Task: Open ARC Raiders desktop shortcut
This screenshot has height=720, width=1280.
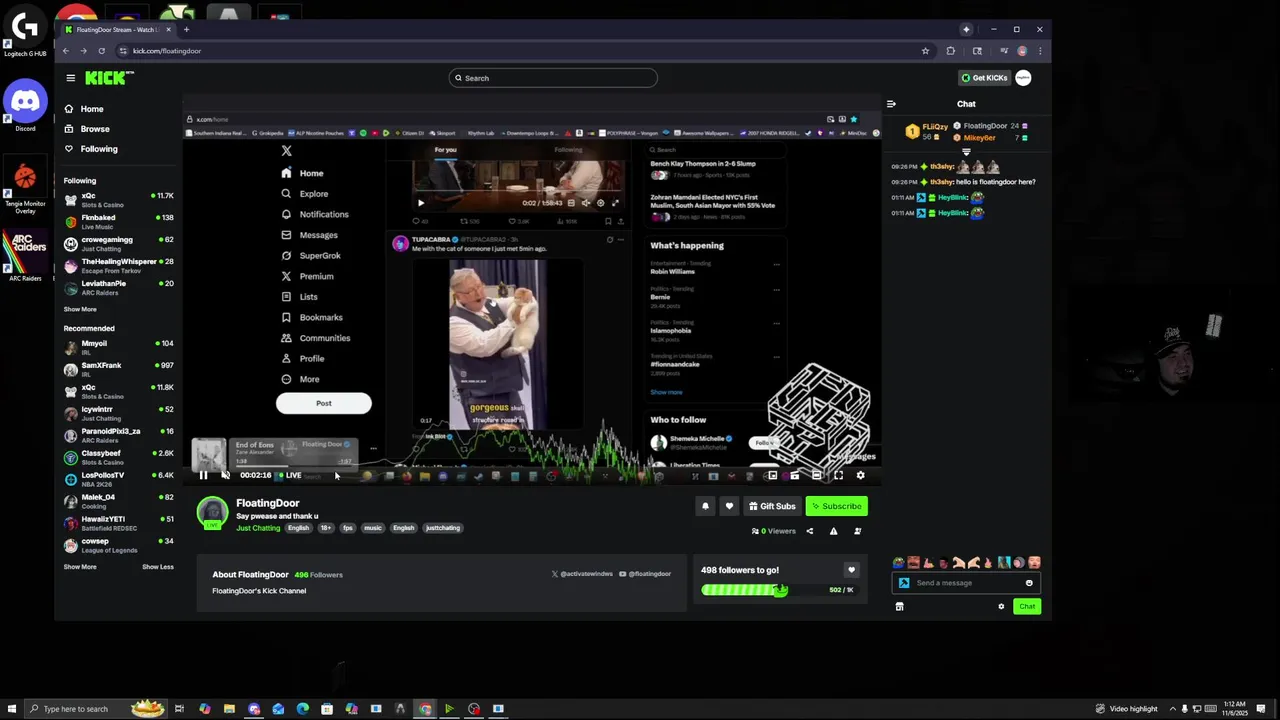Action: pos(25,255)
